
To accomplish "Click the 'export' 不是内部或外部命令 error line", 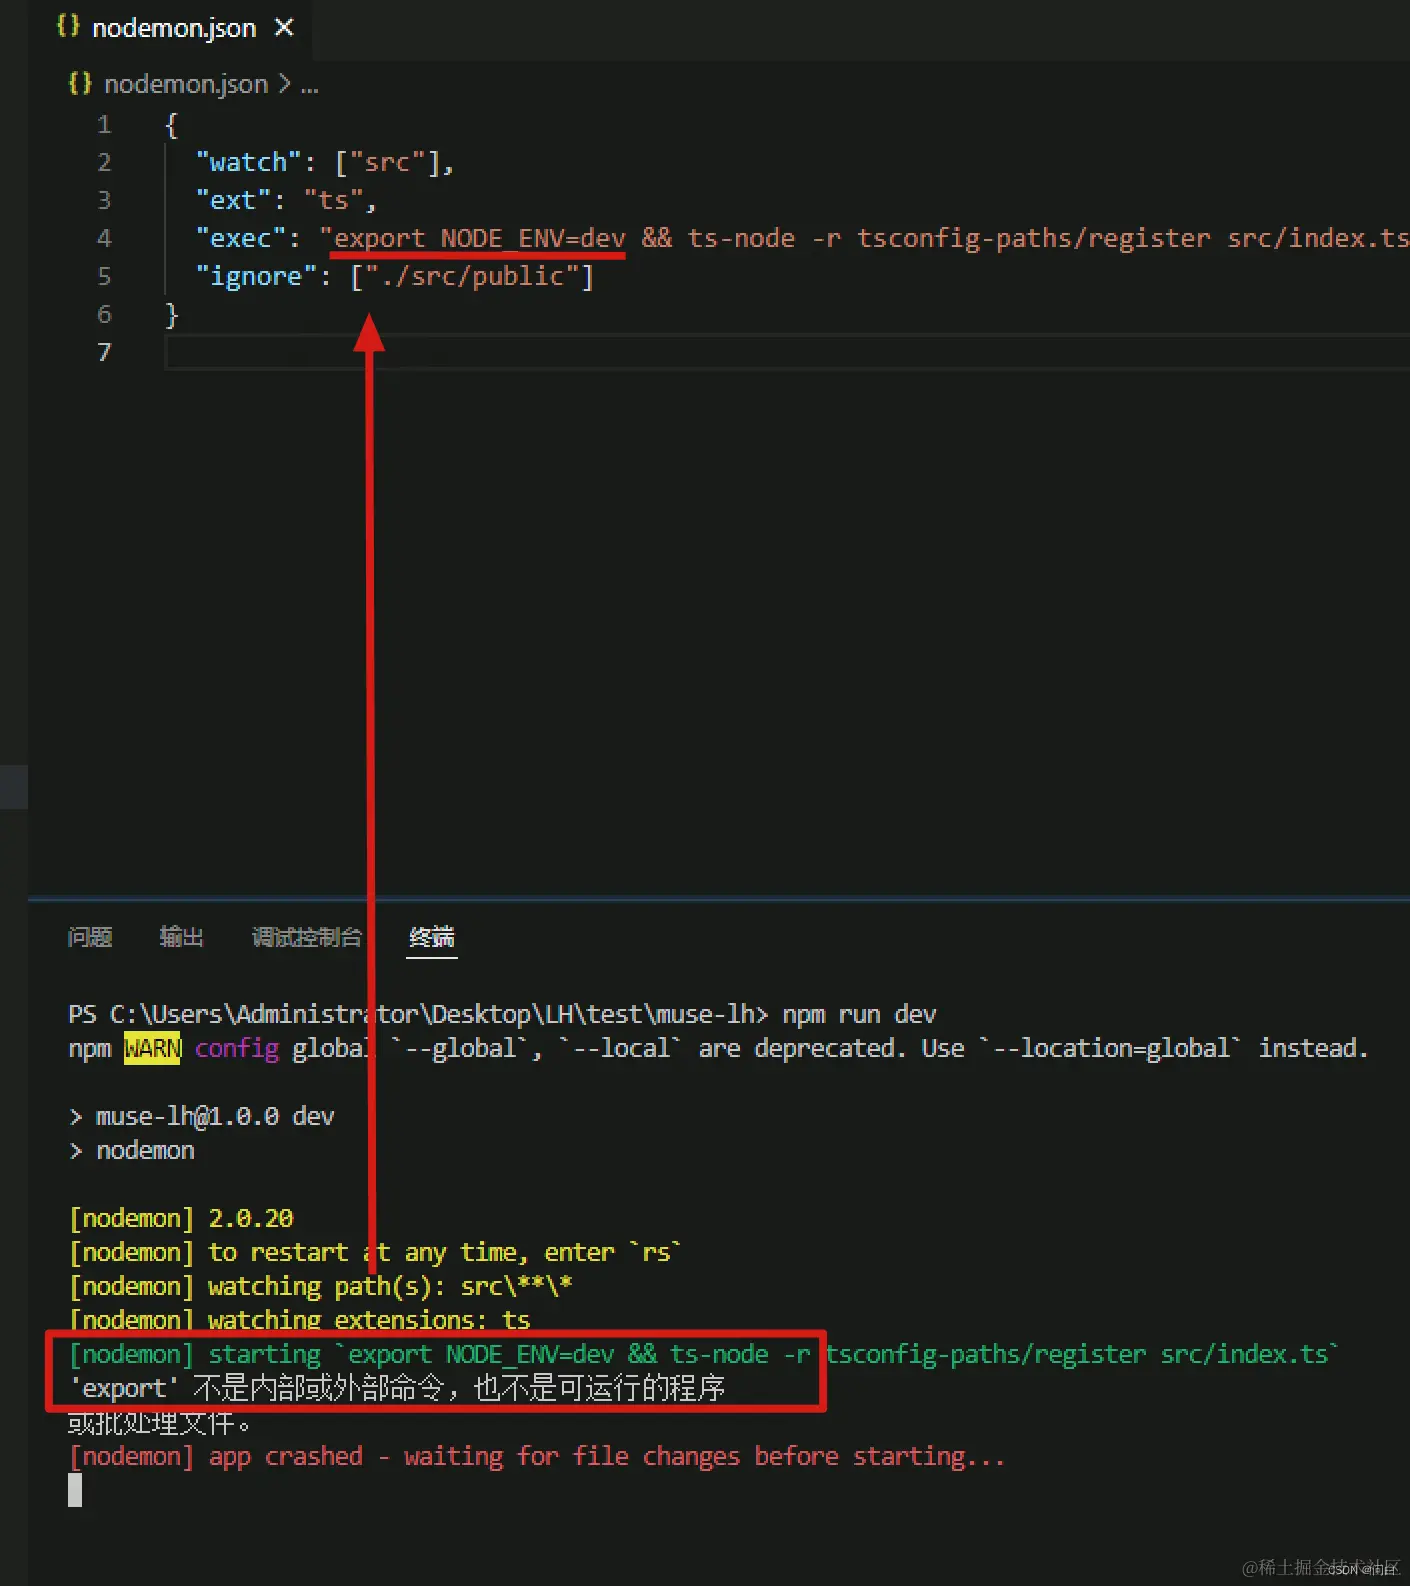I will (x=397, y=1388).
